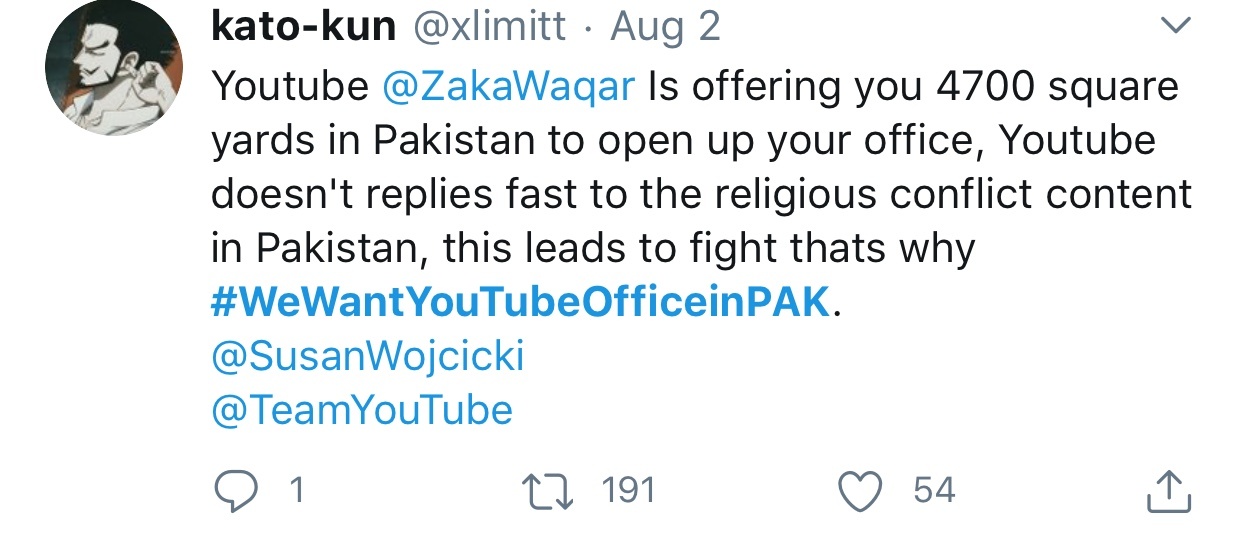Visit the @SusanWojcicki mention

pos(368,357)
